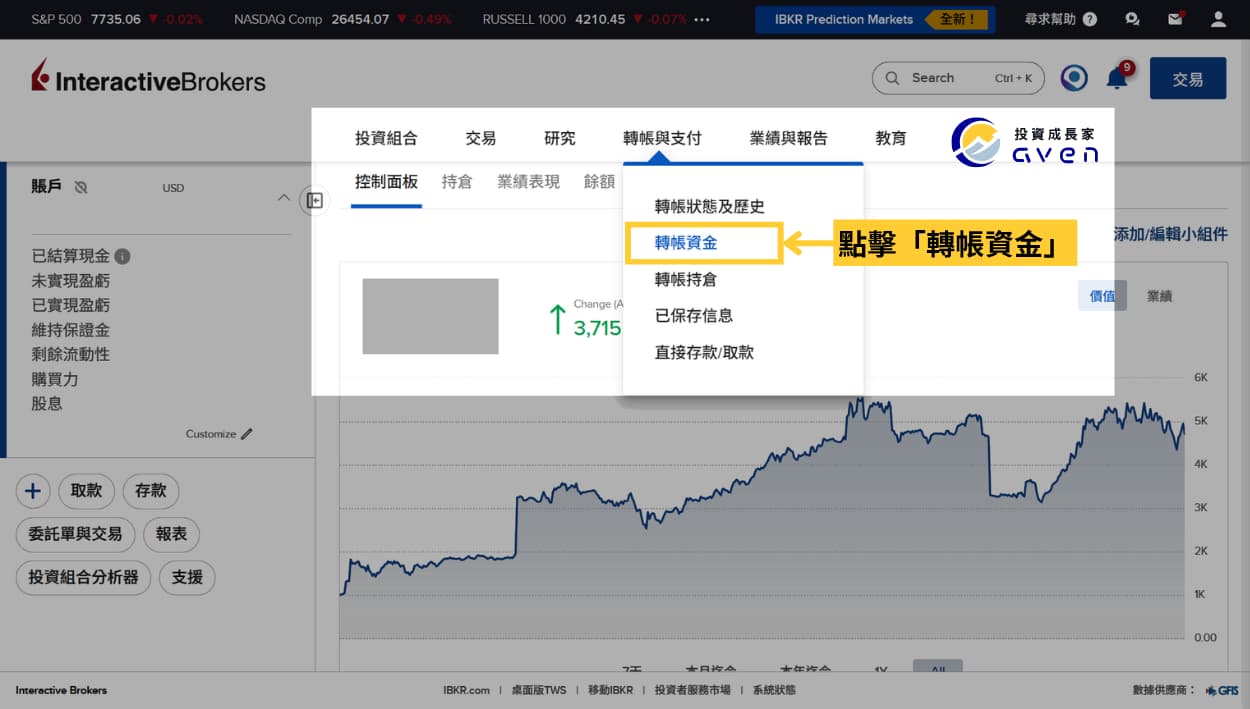Image resolution: width=1250 pixels, height=709 pixels.
Task: Select 已保存信息 menu entry
Action: coord(694,315)
